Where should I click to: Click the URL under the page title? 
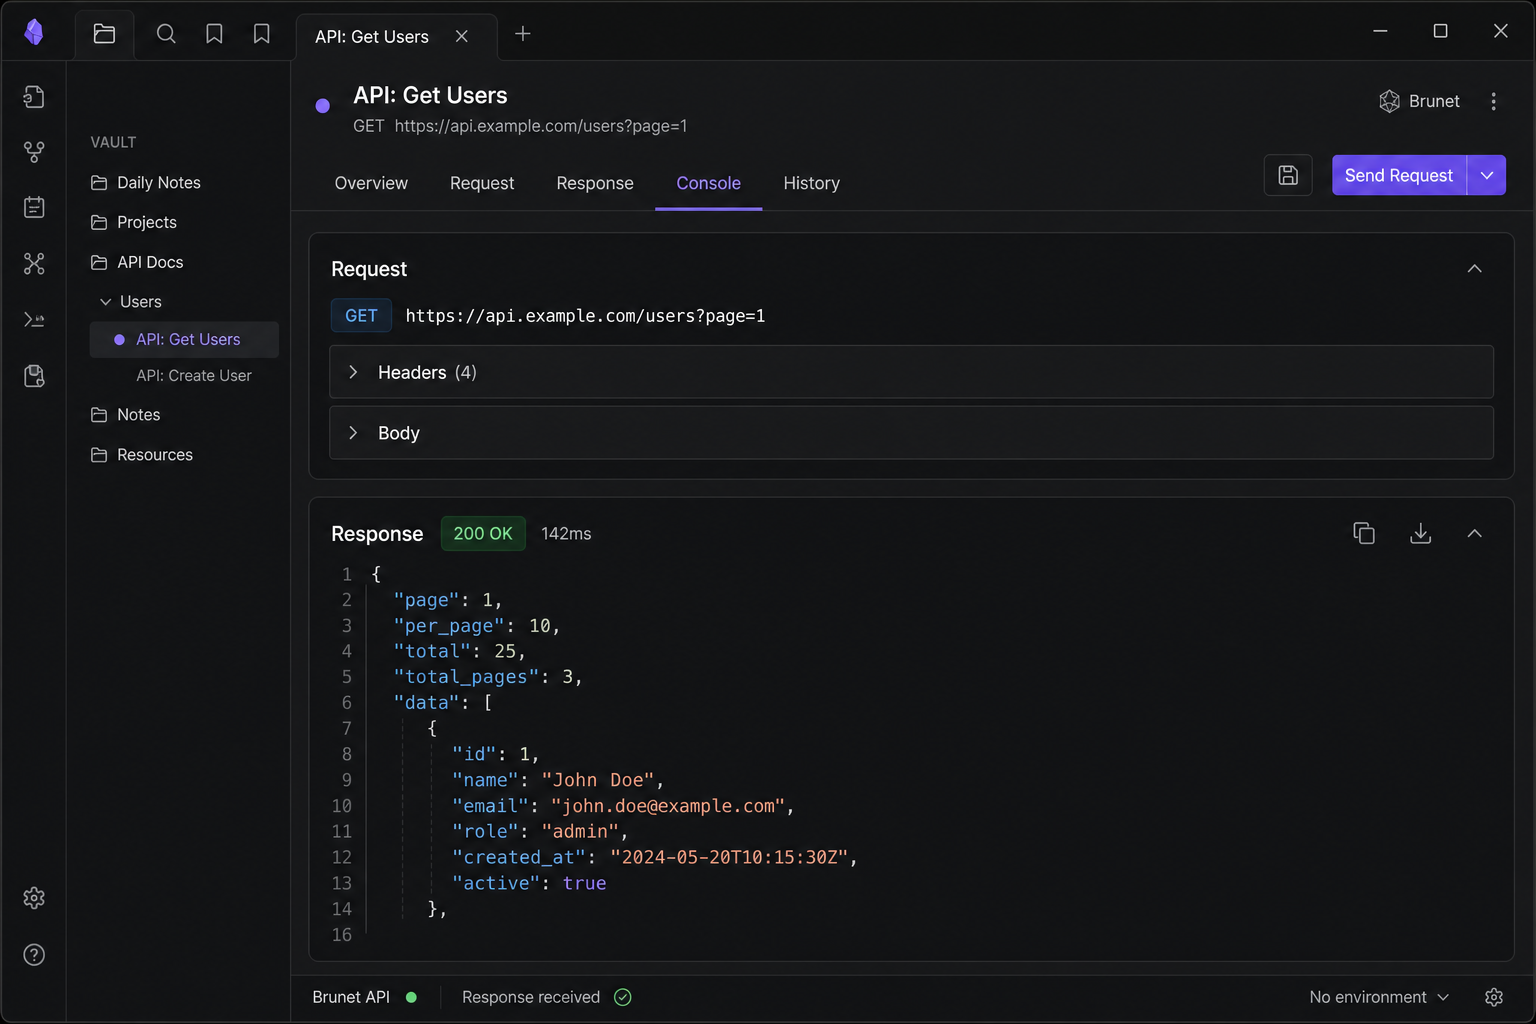click(541, 126)
